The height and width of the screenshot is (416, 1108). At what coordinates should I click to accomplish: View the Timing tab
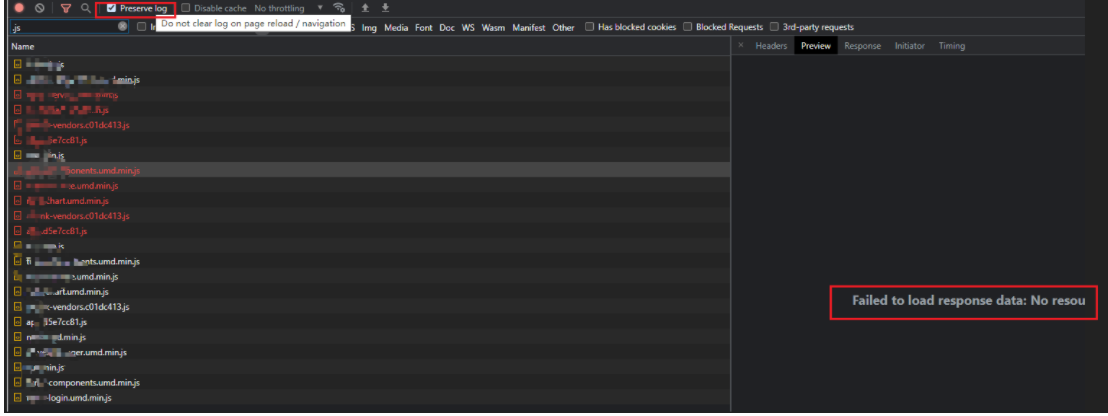952,46
